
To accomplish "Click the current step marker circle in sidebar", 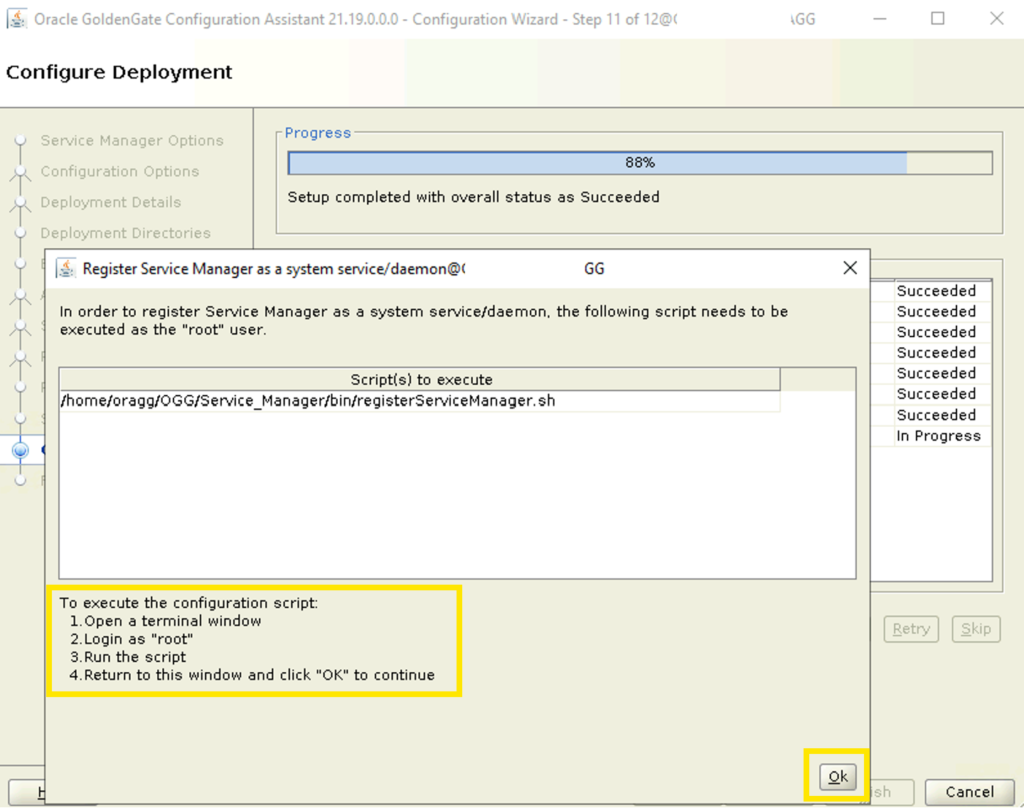I will [x=20, y=450].
